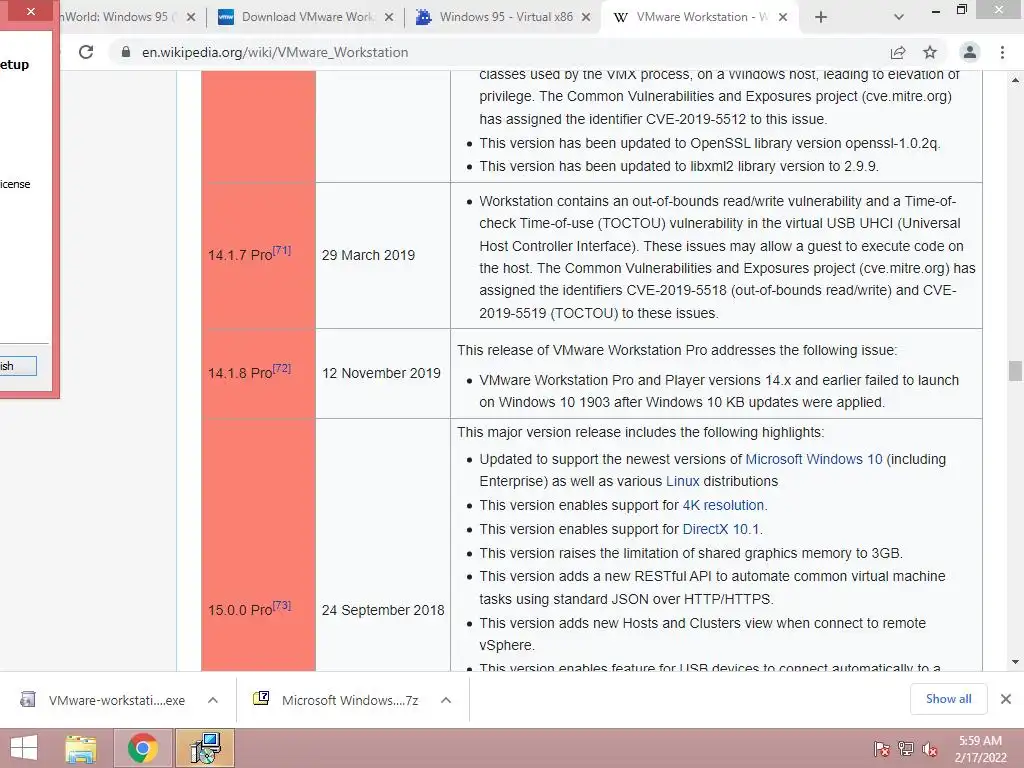Click the scrollbar down arrow
This screenshot has height=768, width=1024.
point(1015,662)
